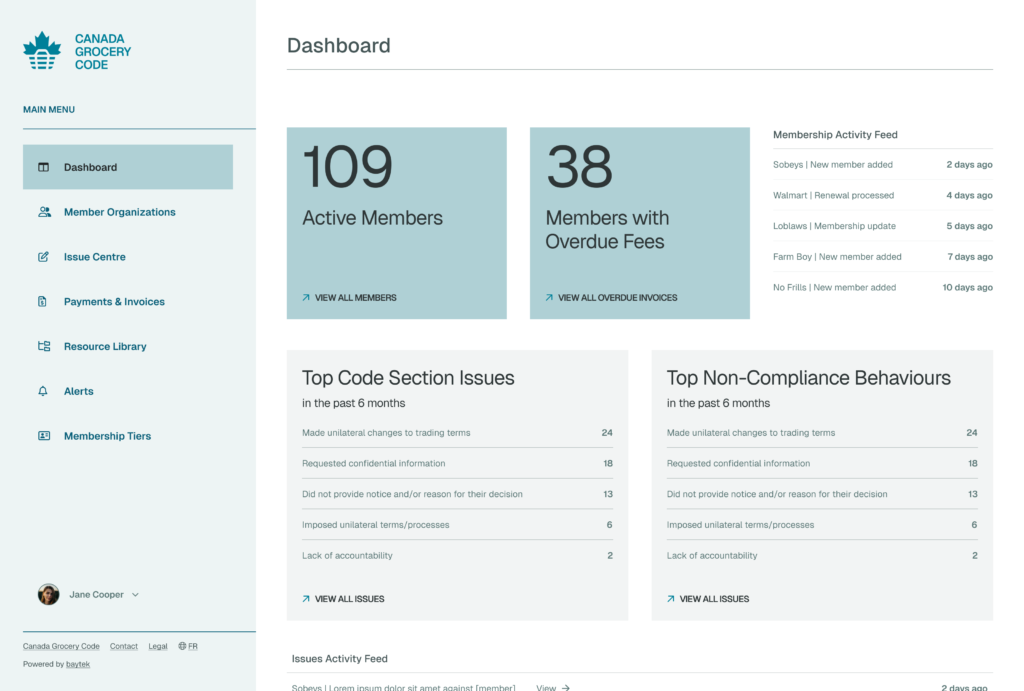Open View All Overdue Invoices link
This screenshot has height=691, width=1024.
pos(617,298)
